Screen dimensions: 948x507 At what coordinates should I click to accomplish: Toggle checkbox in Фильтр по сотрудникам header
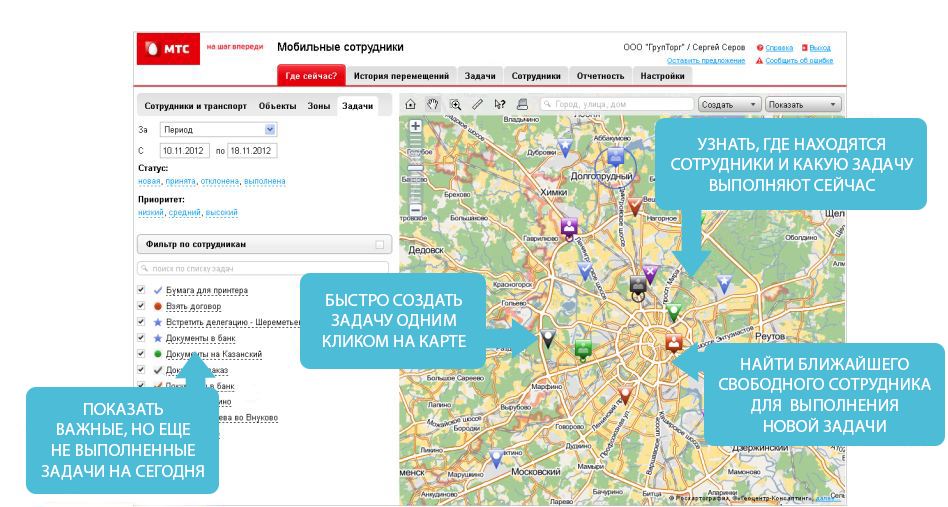[x=380, y=245]
